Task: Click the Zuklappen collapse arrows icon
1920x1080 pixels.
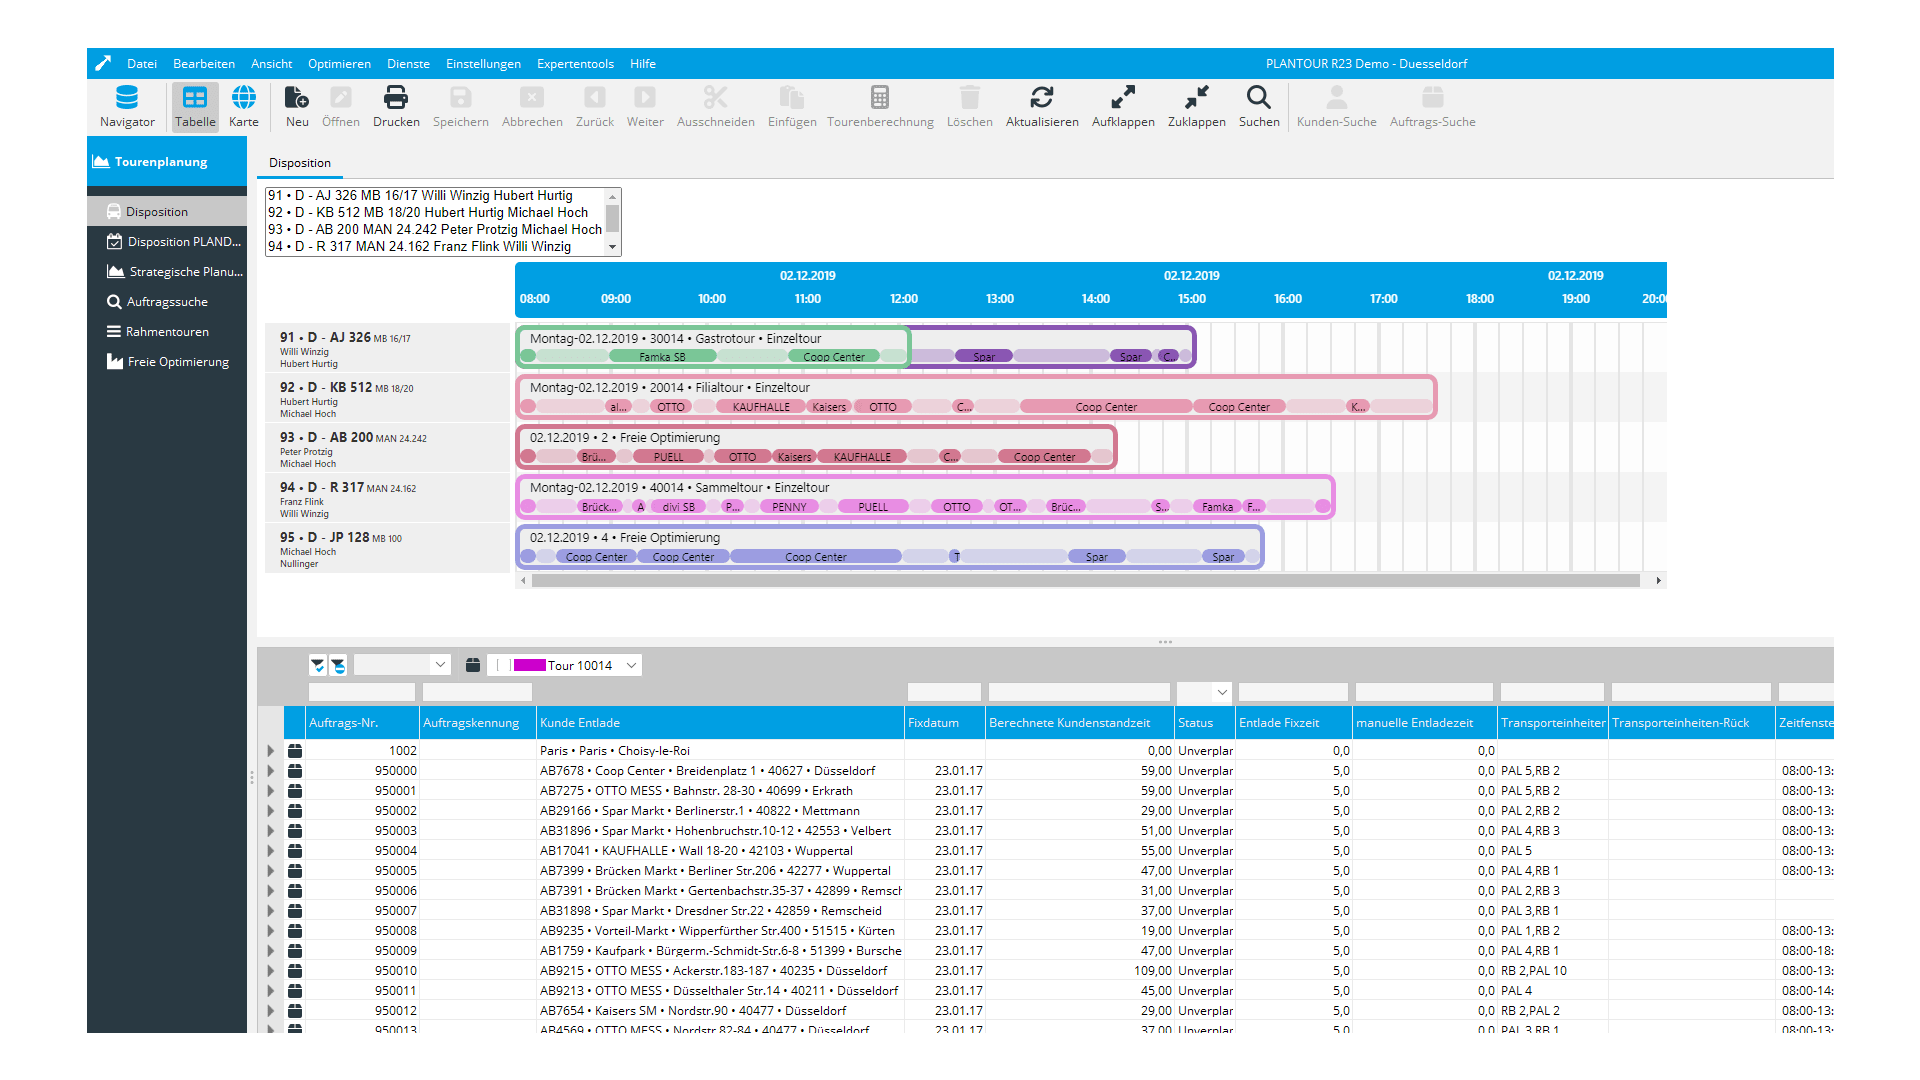Action: tap(1196, 98)
